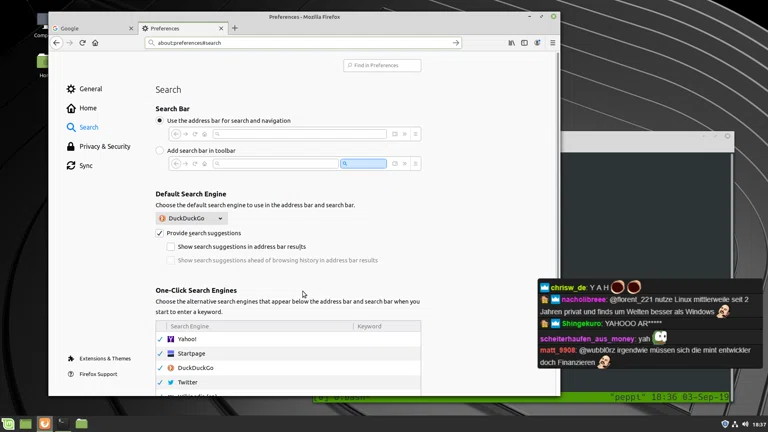Show desktop via first green taskbar icon
This screenshot has height=432, width=768.
tap(26, 424)
